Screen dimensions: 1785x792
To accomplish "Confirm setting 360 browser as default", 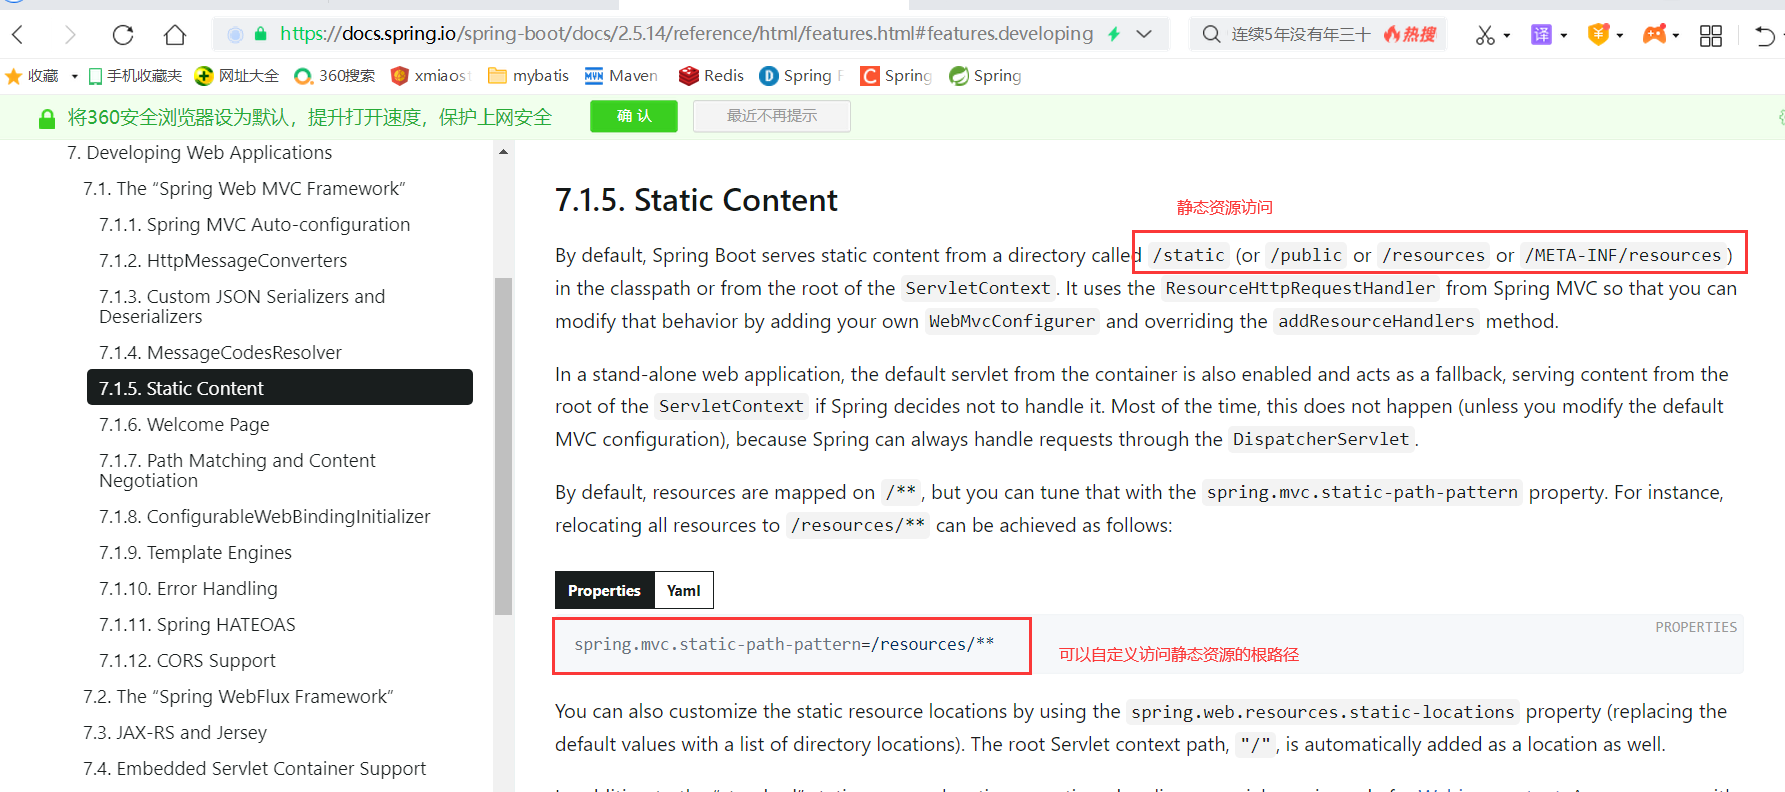I will tap(634, 116).
